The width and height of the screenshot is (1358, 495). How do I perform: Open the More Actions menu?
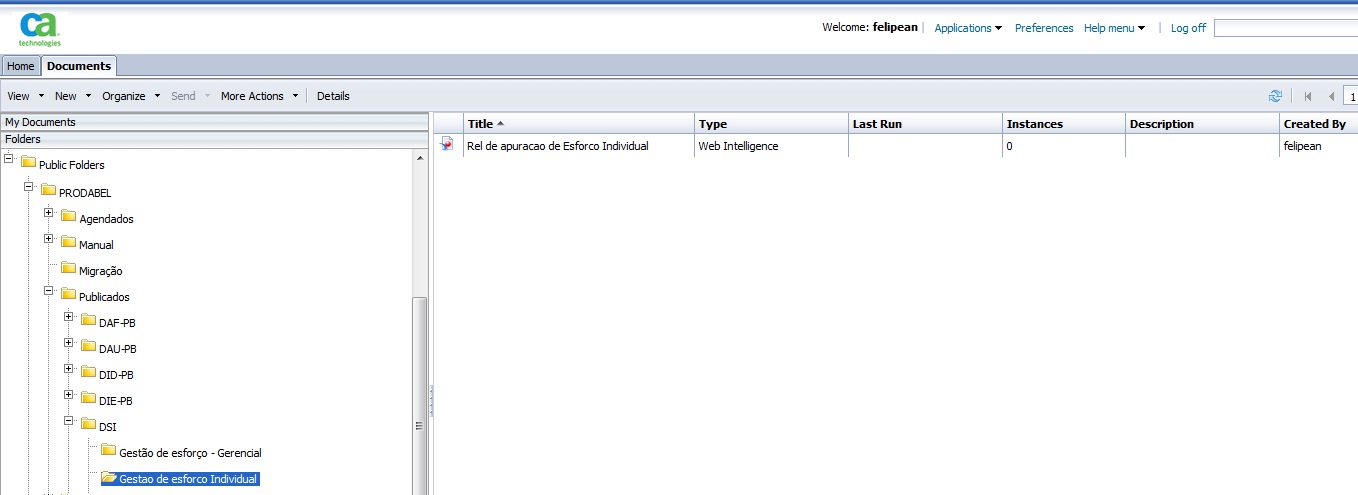(260, 96)
